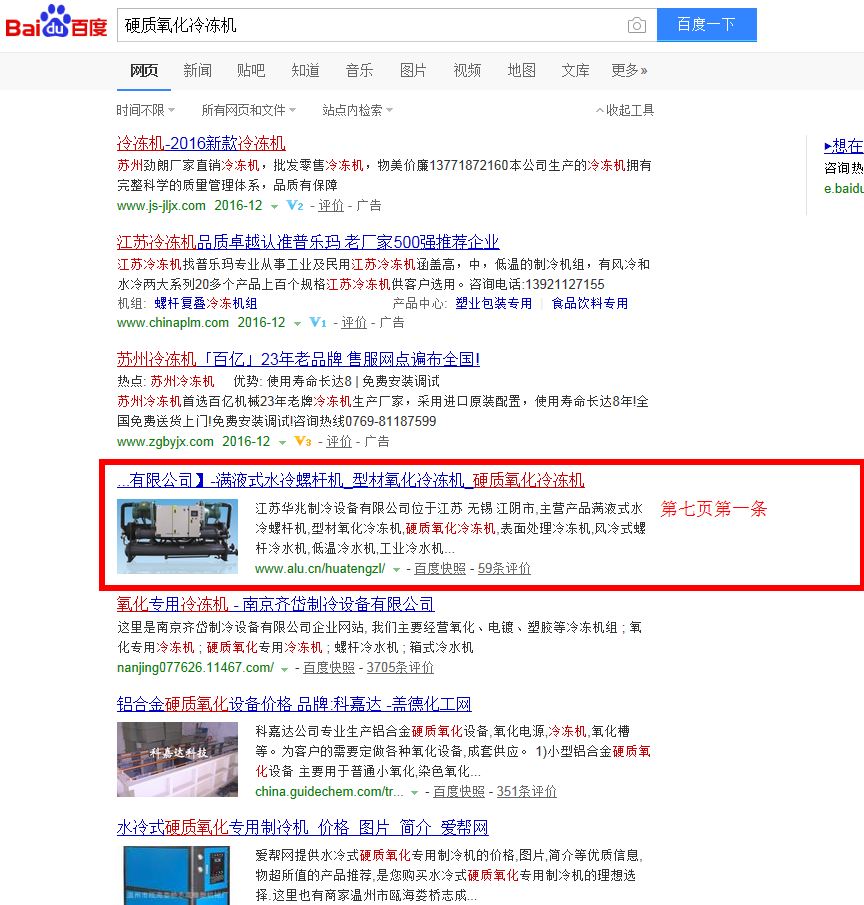864x905 pixels.
Task: Click green URL www.alu.cn/huatengzl/
Action: tap(320, 569)
